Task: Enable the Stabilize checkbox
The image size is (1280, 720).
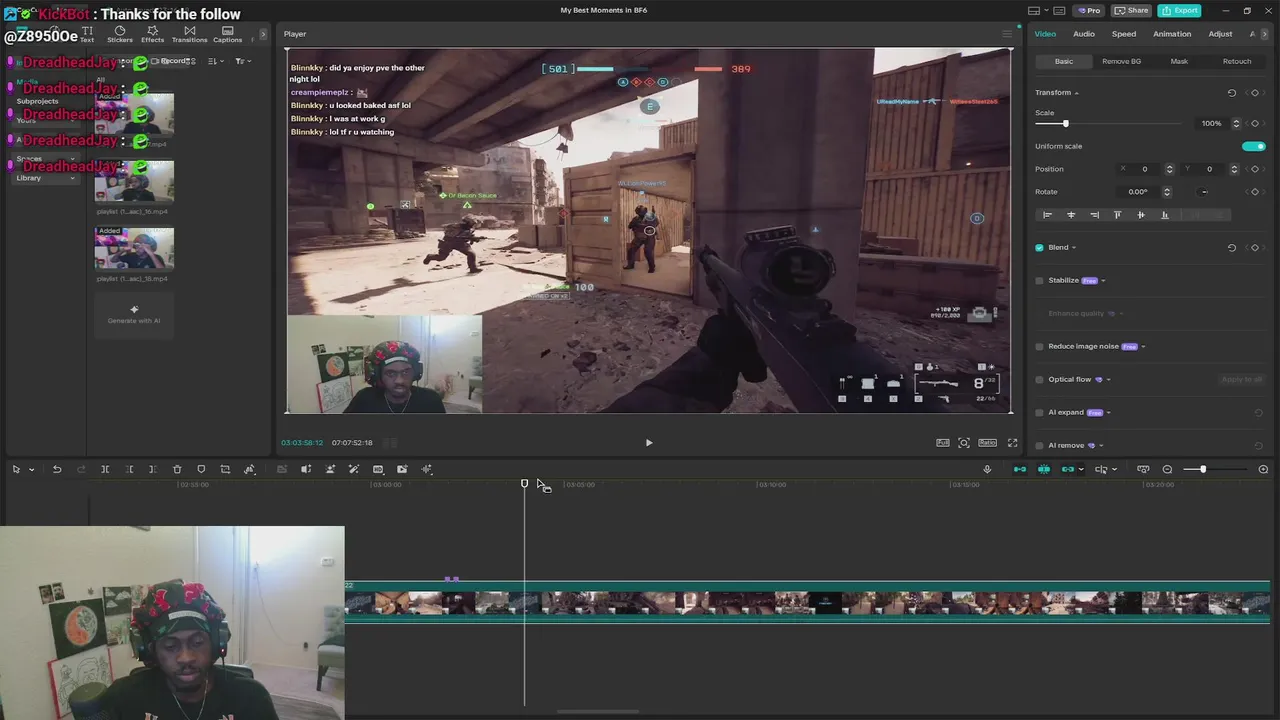Action: click(1039, 280)
